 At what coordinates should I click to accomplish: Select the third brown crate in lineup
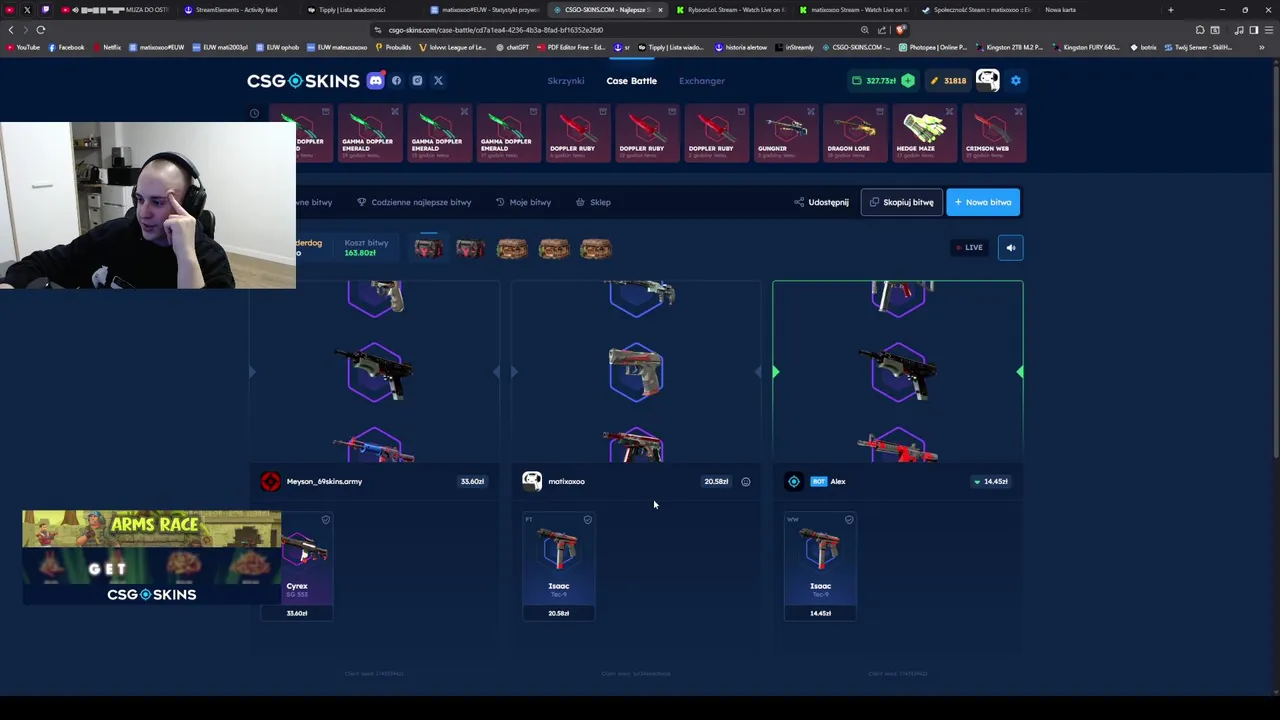(x=512, y=248)
